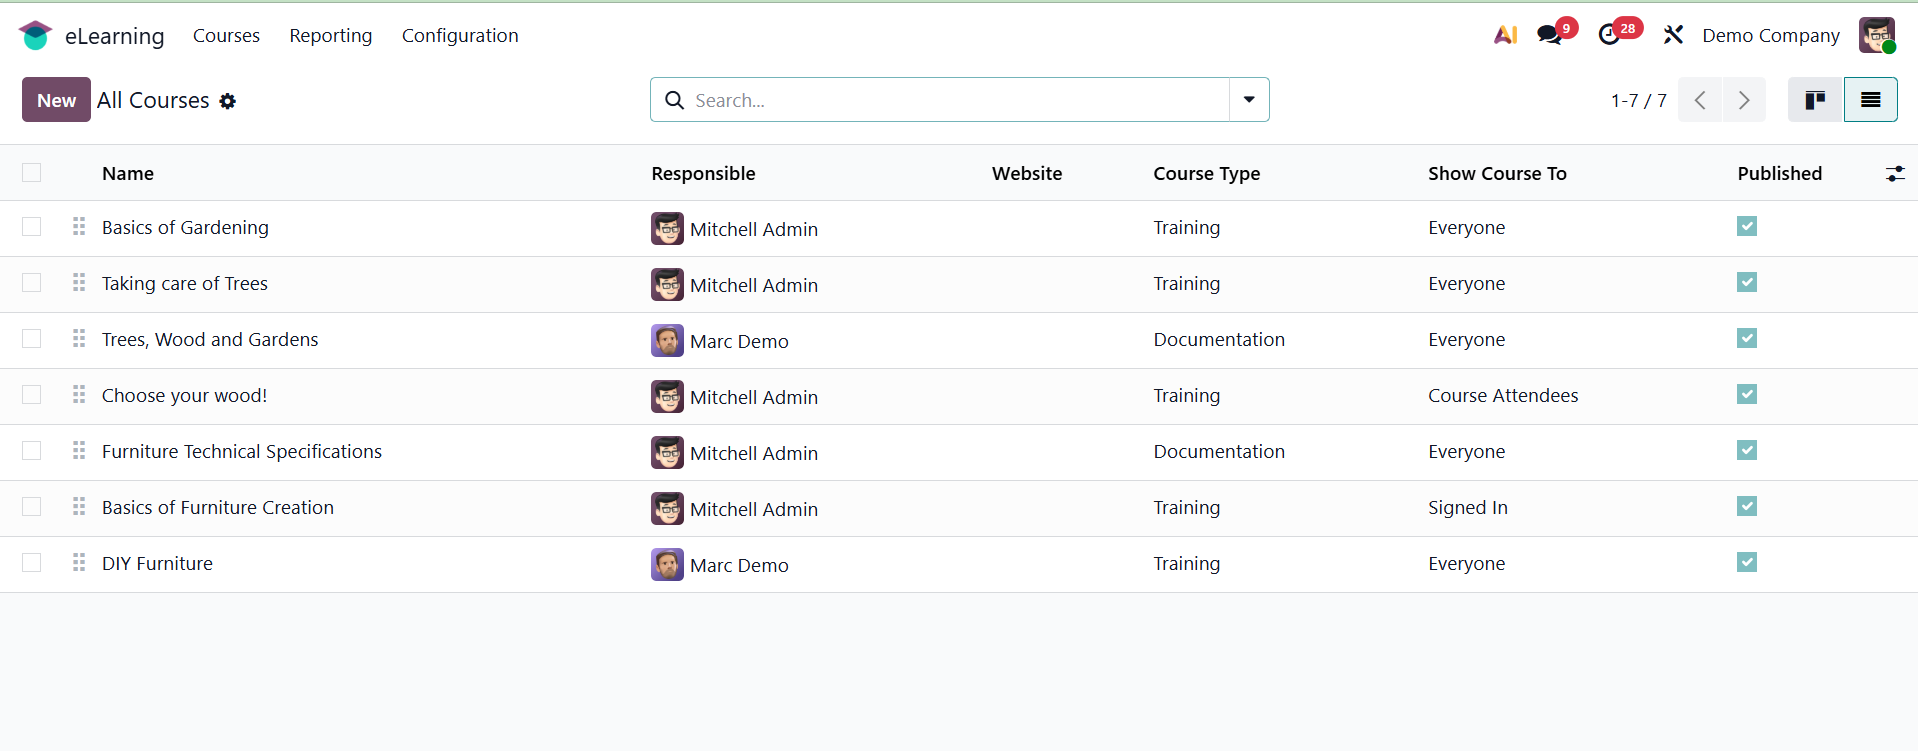
Task: Toggle Published for Choose your wood!
Action: click(x=1747, y=395)
